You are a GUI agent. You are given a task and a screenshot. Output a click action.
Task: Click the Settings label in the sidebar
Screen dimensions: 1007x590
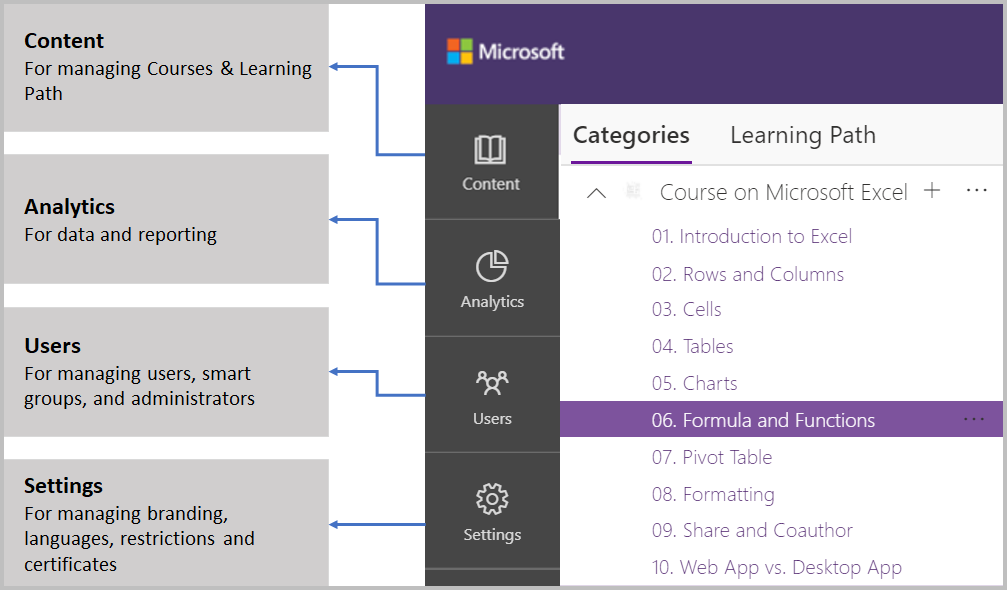pyautogui.click(x=492, y=535)
